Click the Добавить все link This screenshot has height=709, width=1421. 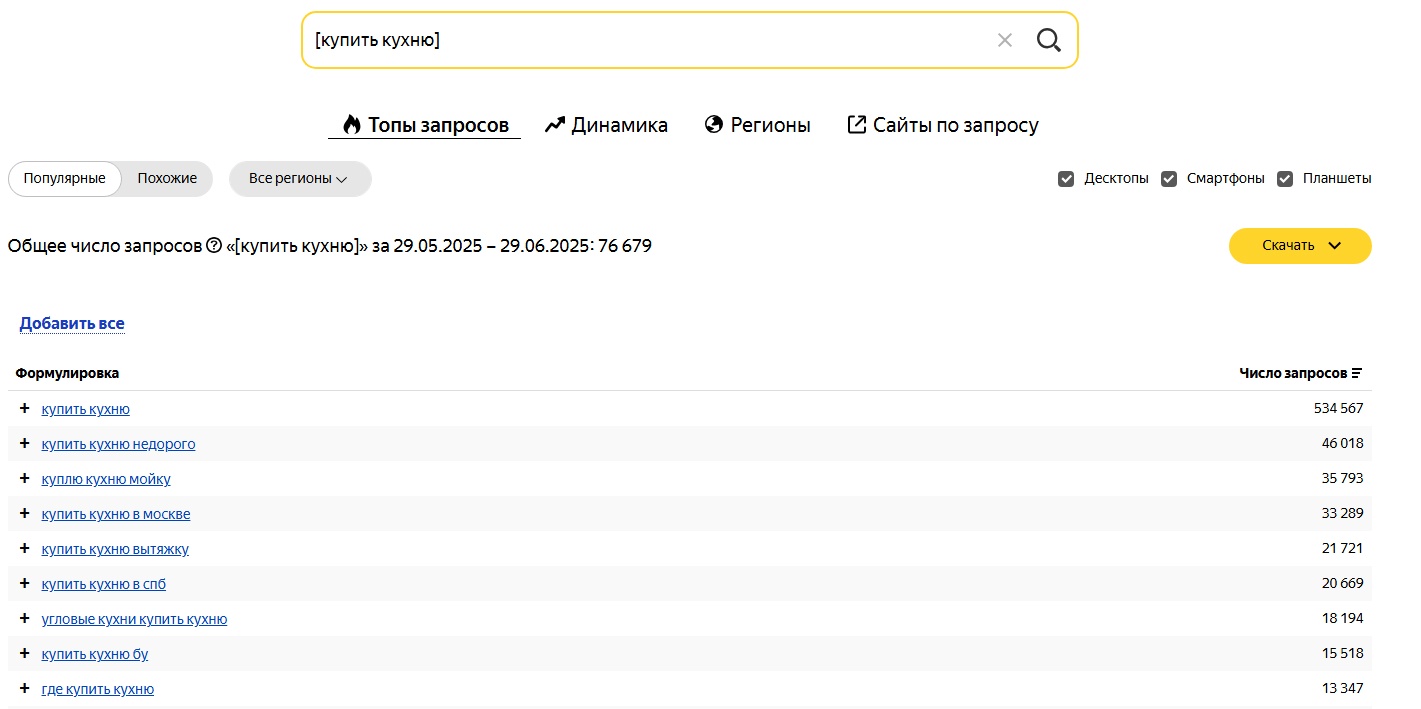(72, 323)
